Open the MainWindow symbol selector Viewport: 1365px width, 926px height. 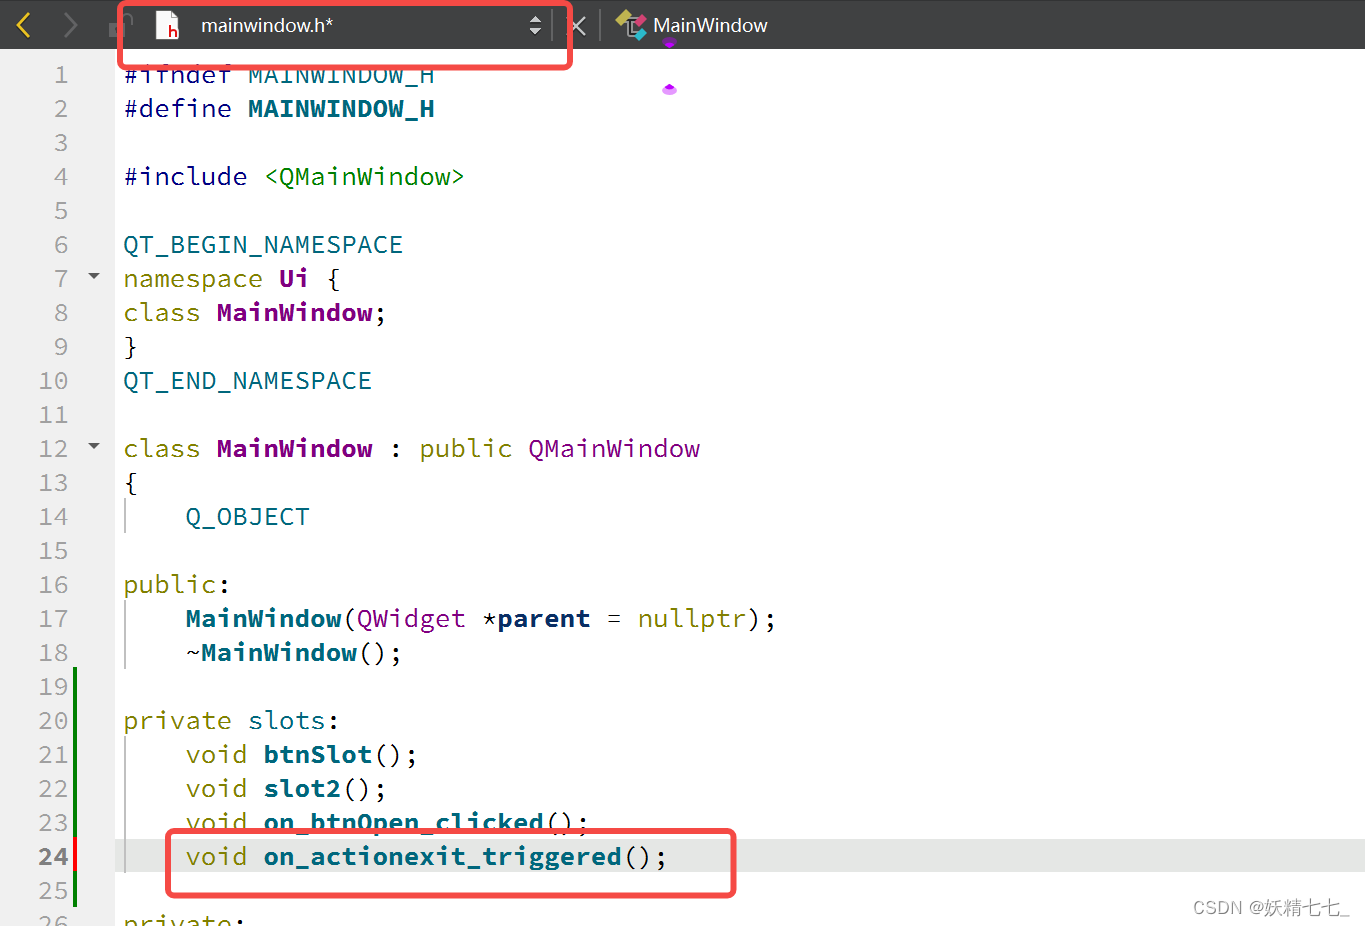click(x=710, y=25)
